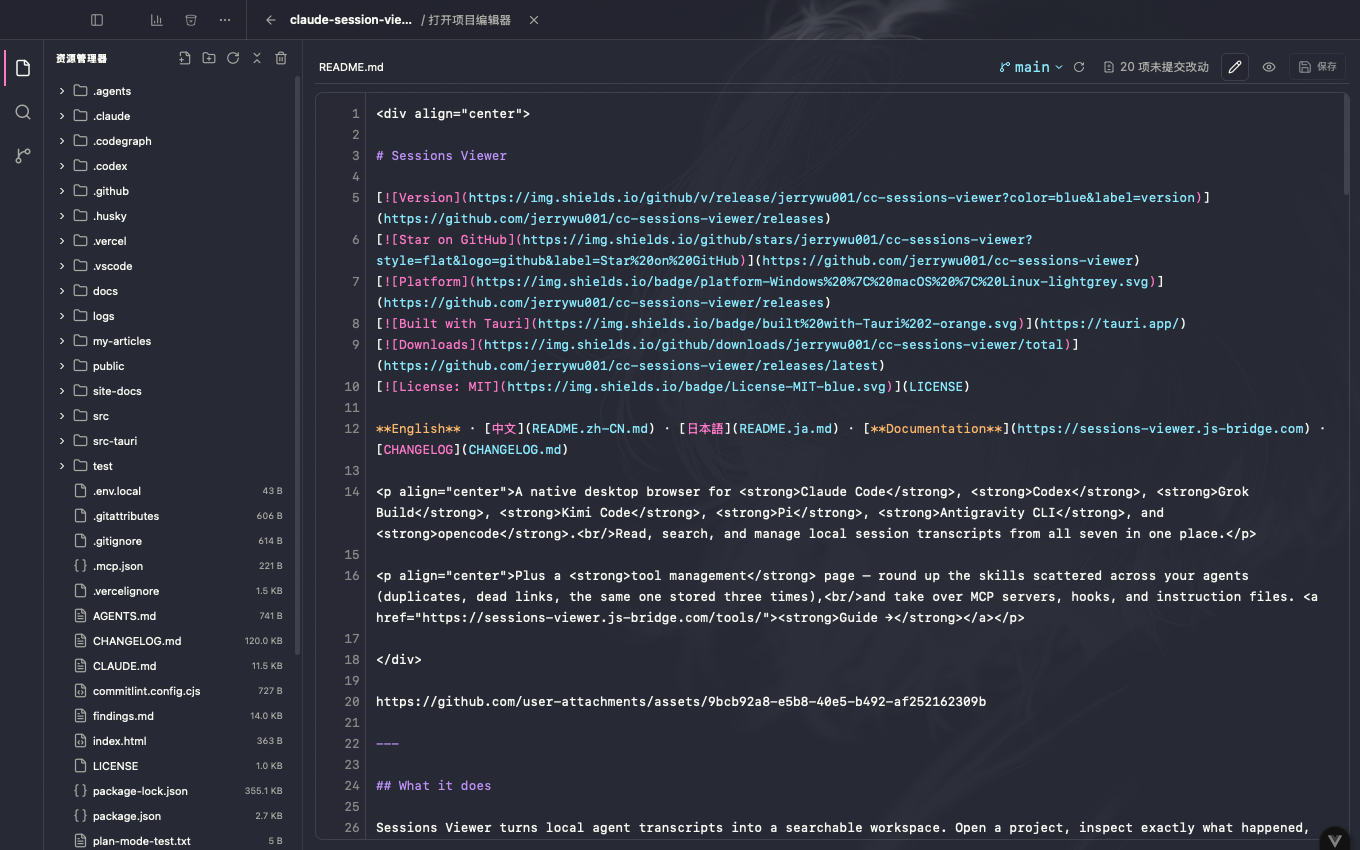Open the main branch dropdown
This screenshot has width=1360, height=850.
point(1031,67)
